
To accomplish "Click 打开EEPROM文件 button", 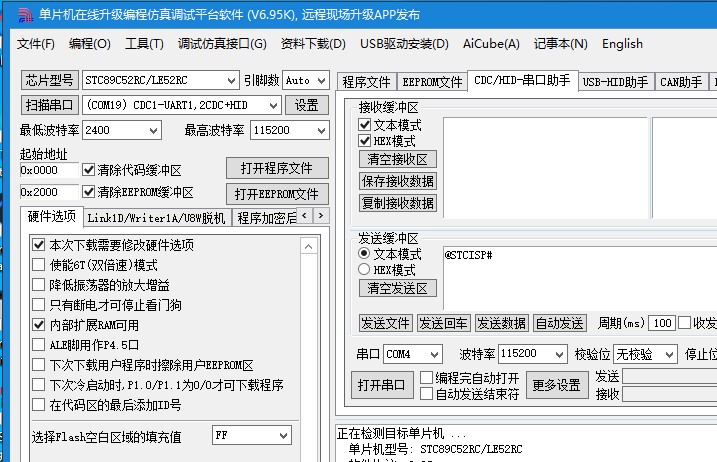I will [x=277, y=194].
